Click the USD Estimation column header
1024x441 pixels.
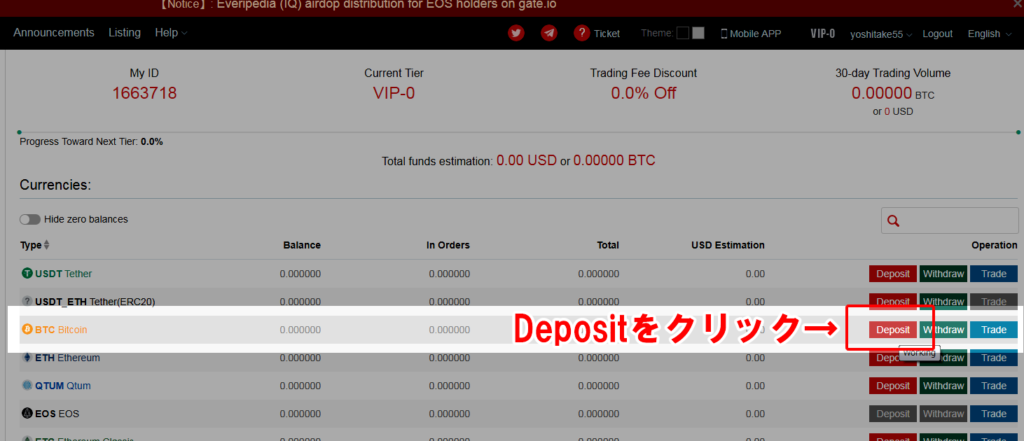click(728, 246)
